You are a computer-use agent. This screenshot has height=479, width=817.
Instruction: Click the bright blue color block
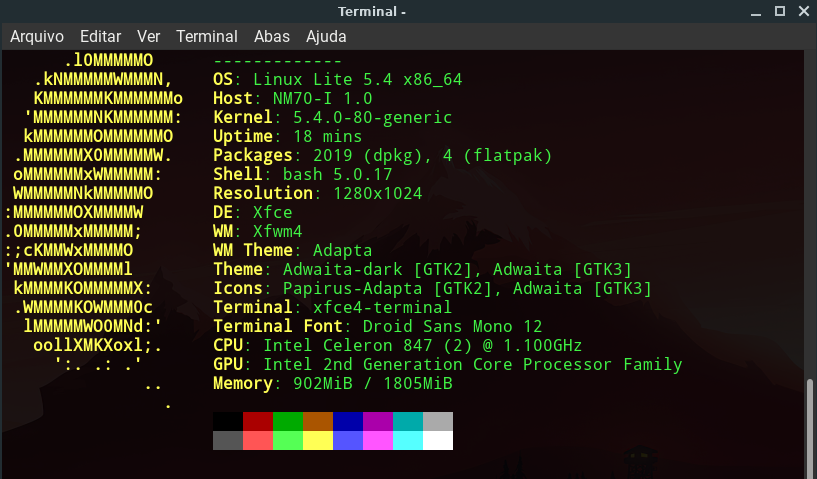(x=348, y=440)
